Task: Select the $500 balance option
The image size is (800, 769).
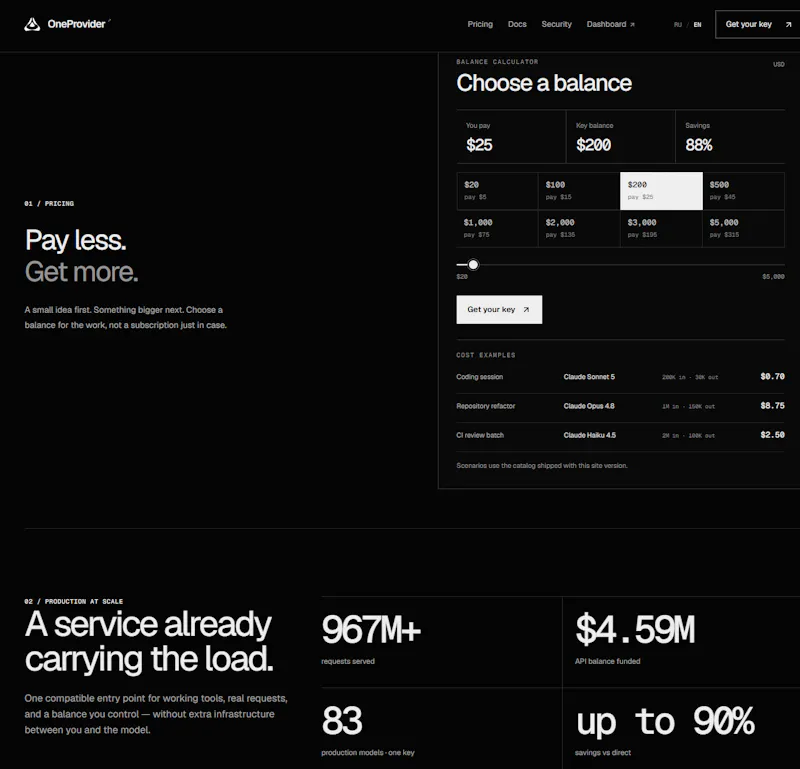Action: (743, 191)
